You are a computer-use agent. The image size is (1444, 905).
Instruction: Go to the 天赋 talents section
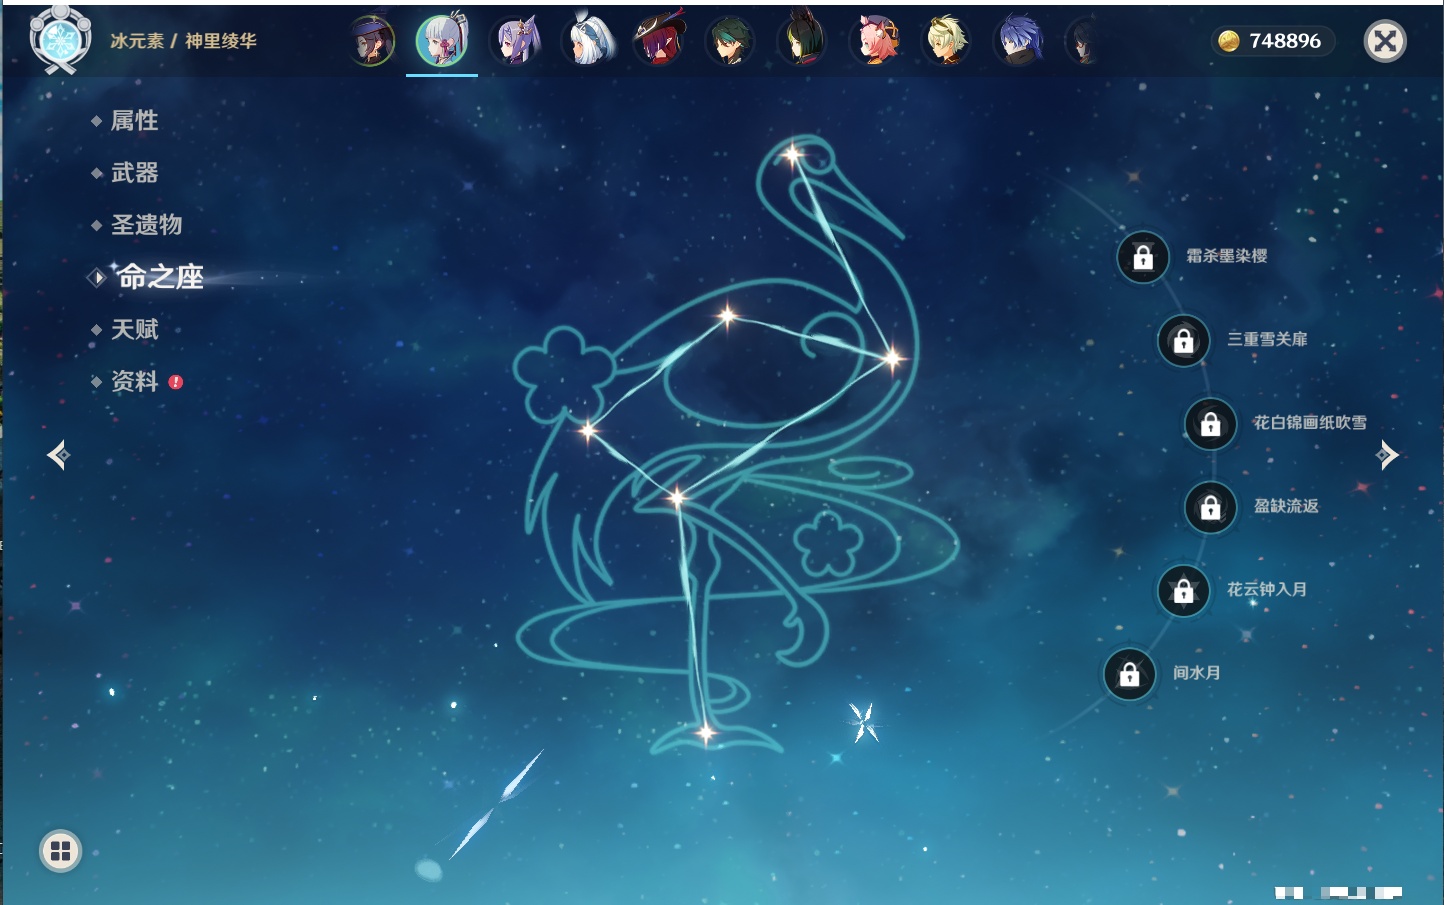134,330
